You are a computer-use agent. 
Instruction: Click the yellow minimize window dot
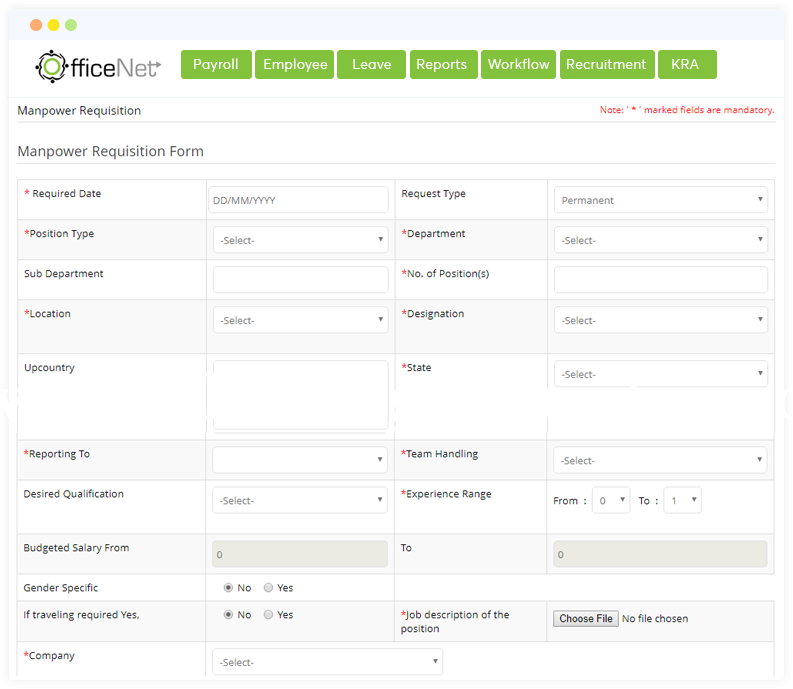(x=54, y=25)
